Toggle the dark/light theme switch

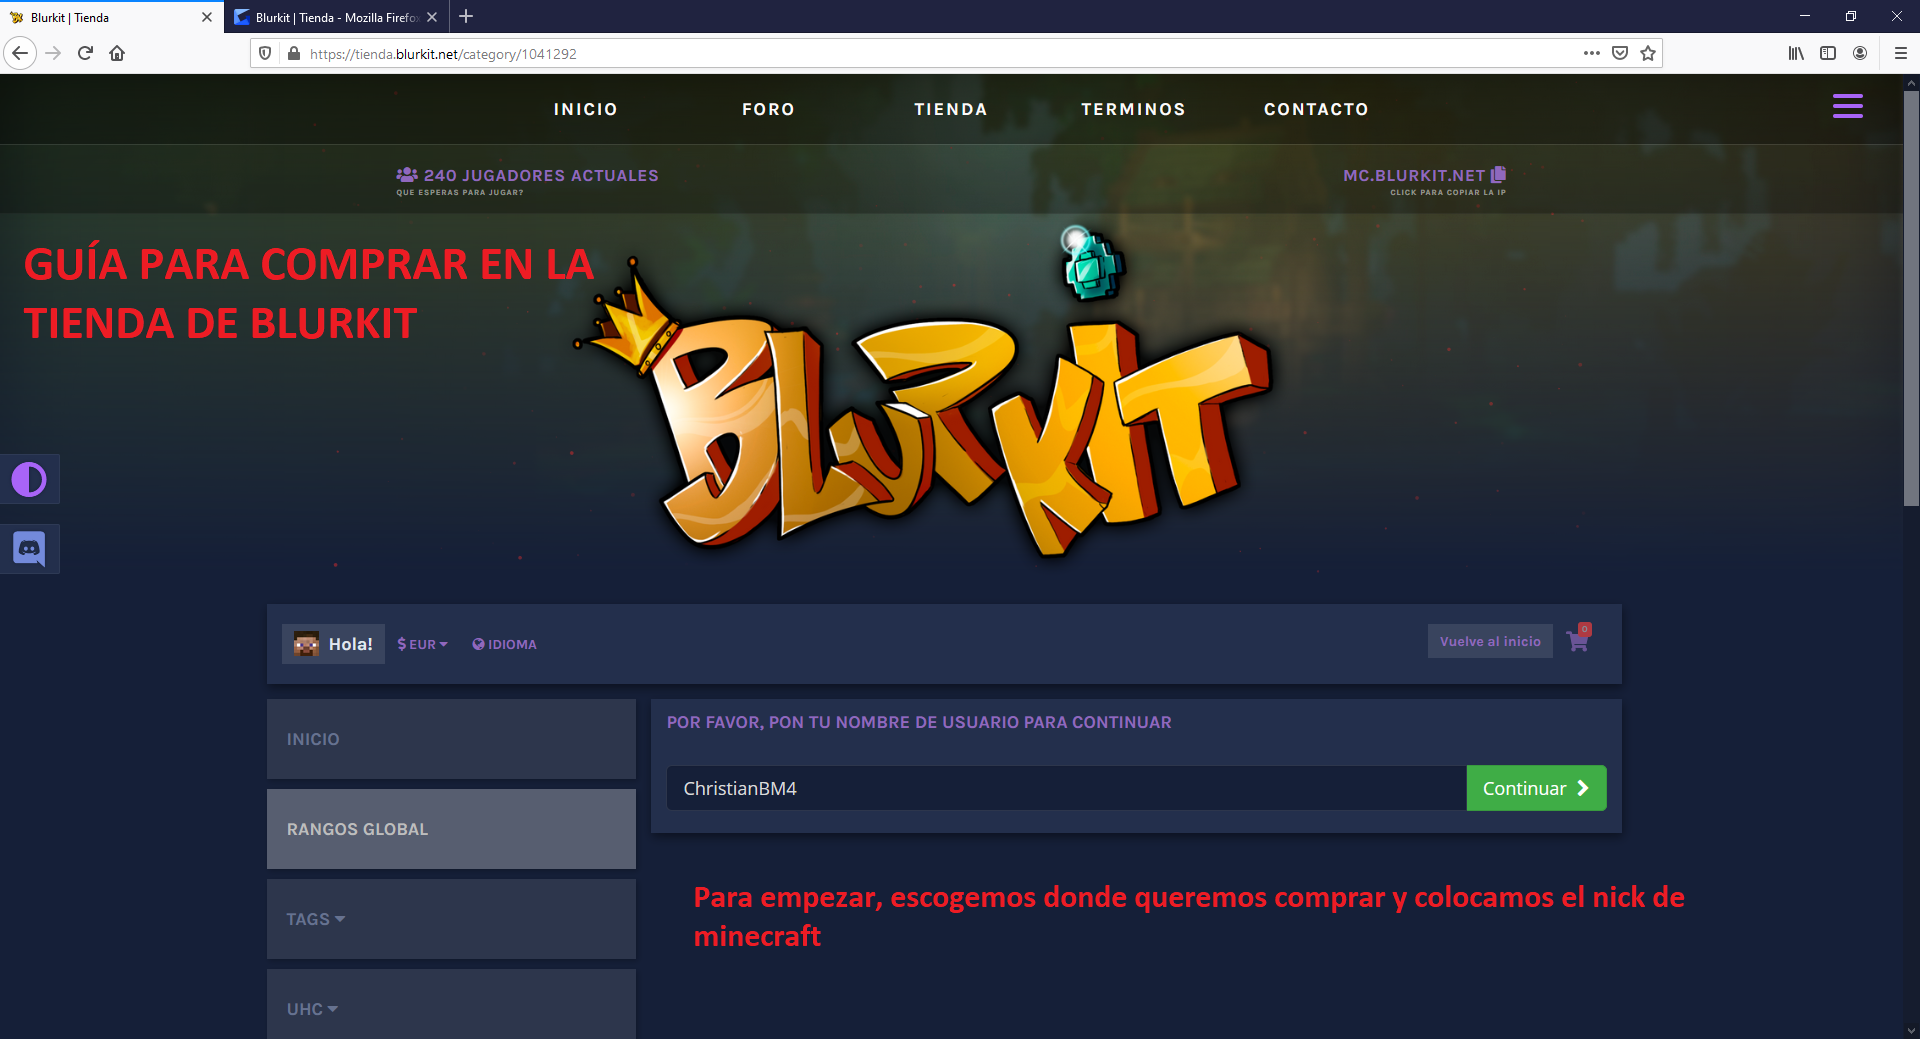29,480
